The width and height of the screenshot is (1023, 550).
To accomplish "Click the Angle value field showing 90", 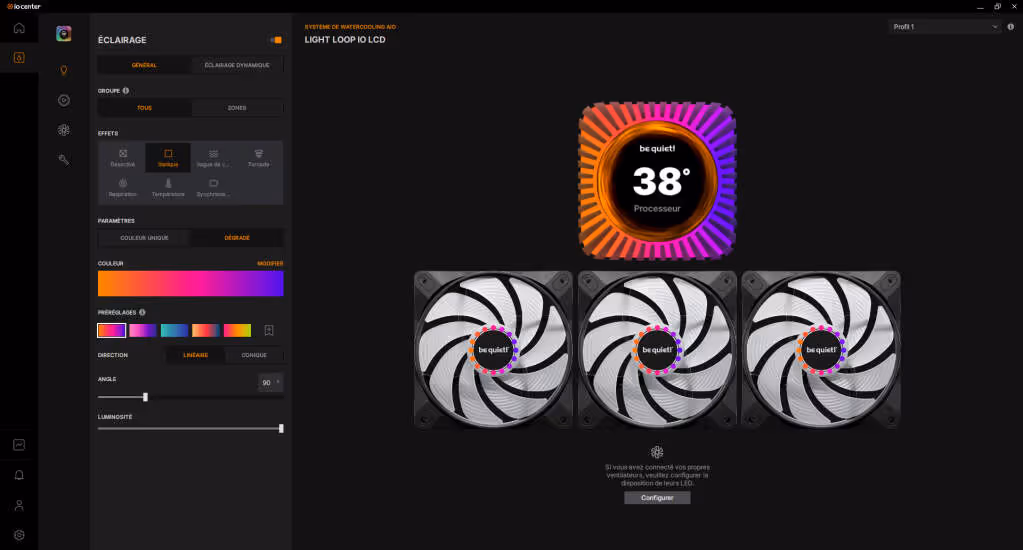I will [x=271, y=382].
